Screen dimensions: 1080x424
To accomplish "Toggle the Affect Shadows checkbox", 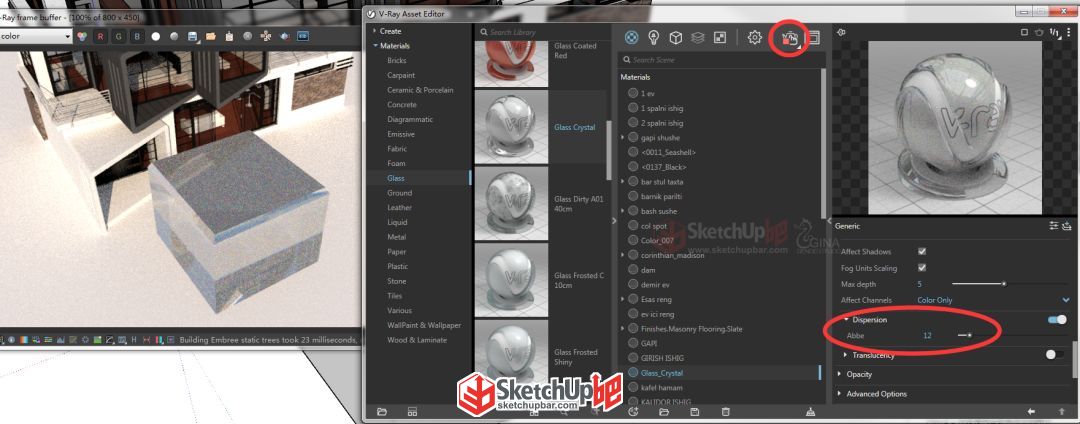I will [x=922, y=252].
